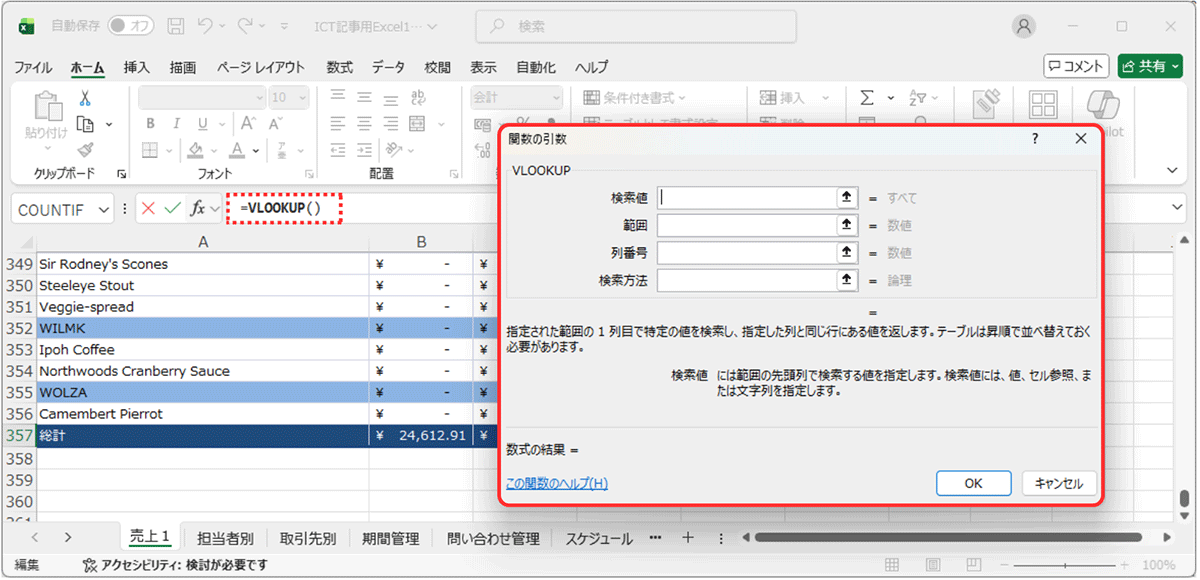This screenshot has height=580, width=1200.
Task: Open the データ ribbon tab
Action: [387, 67]
